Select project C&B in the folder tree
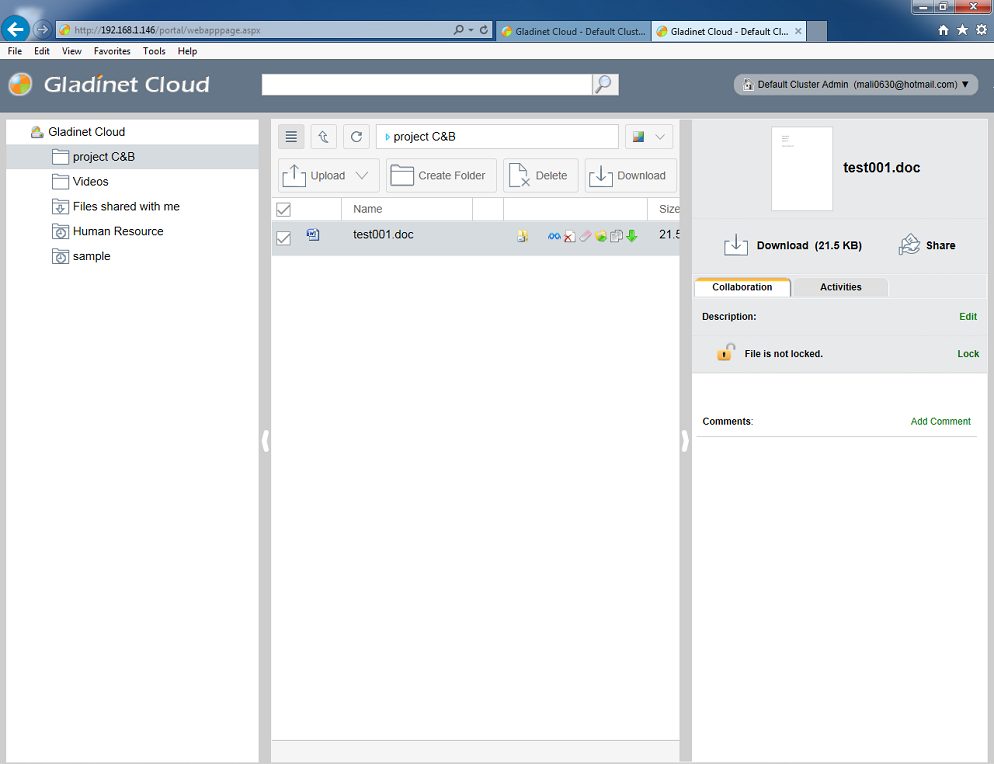Screen dimensions: 994x764 tap(132, 157)
